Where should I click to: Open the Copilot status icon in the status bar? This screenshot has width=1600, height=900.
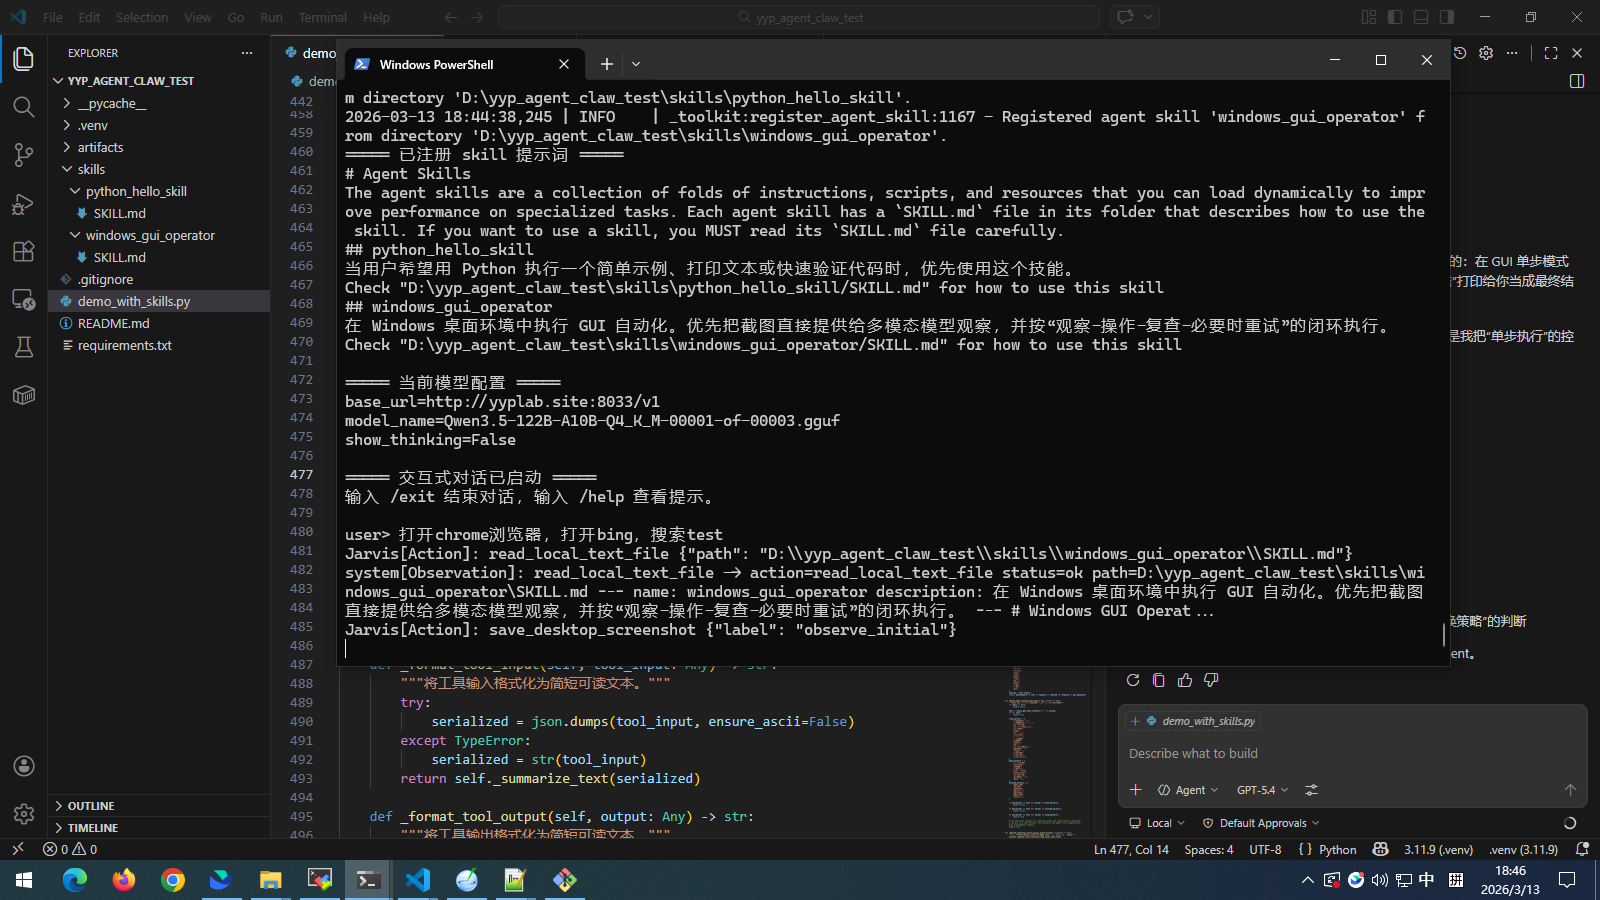click(x=1381, y=849)
